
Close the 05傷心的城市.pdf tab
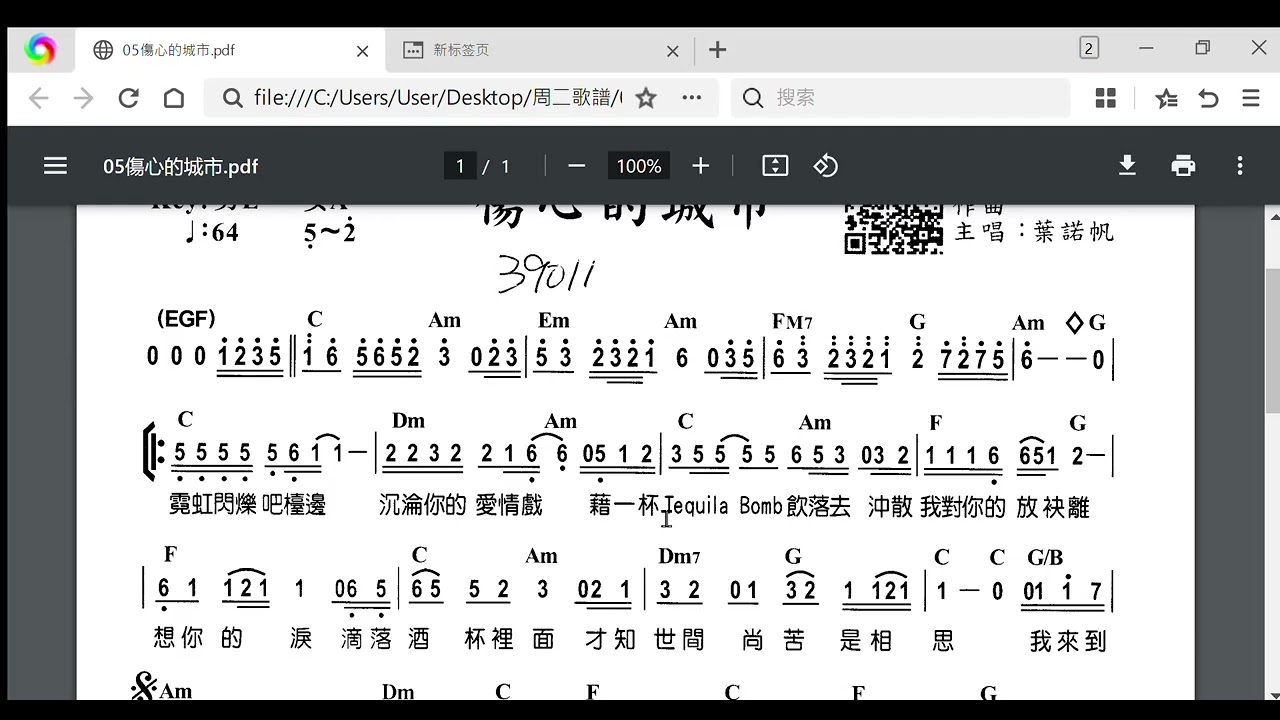362,51
